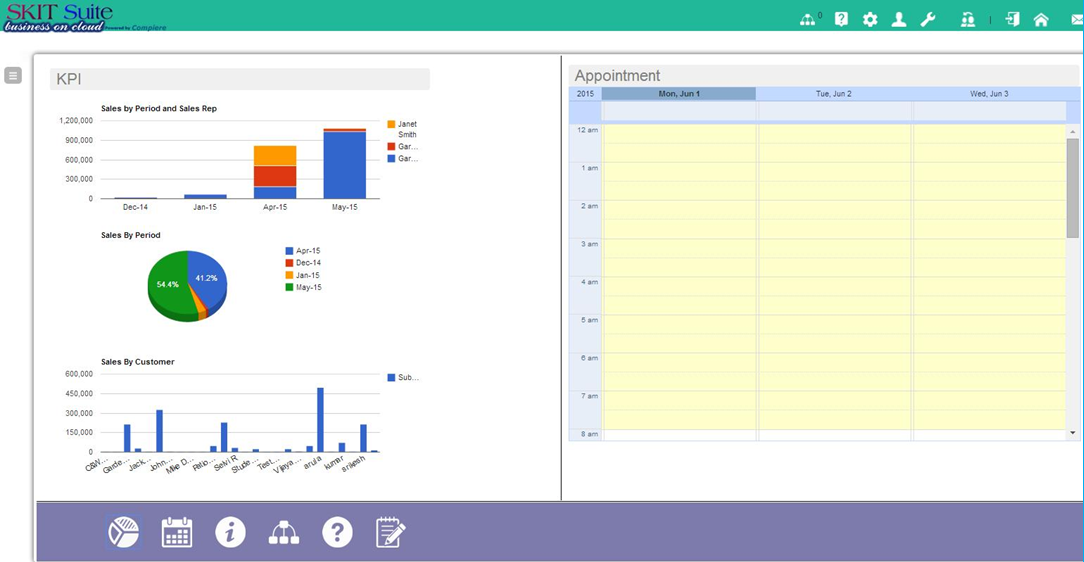This screenshot has height=562, width=1084.
Task: Toggle the Apr-15 legend entry in pie chart
Action: pyautogui.click(x=307, y=251)
